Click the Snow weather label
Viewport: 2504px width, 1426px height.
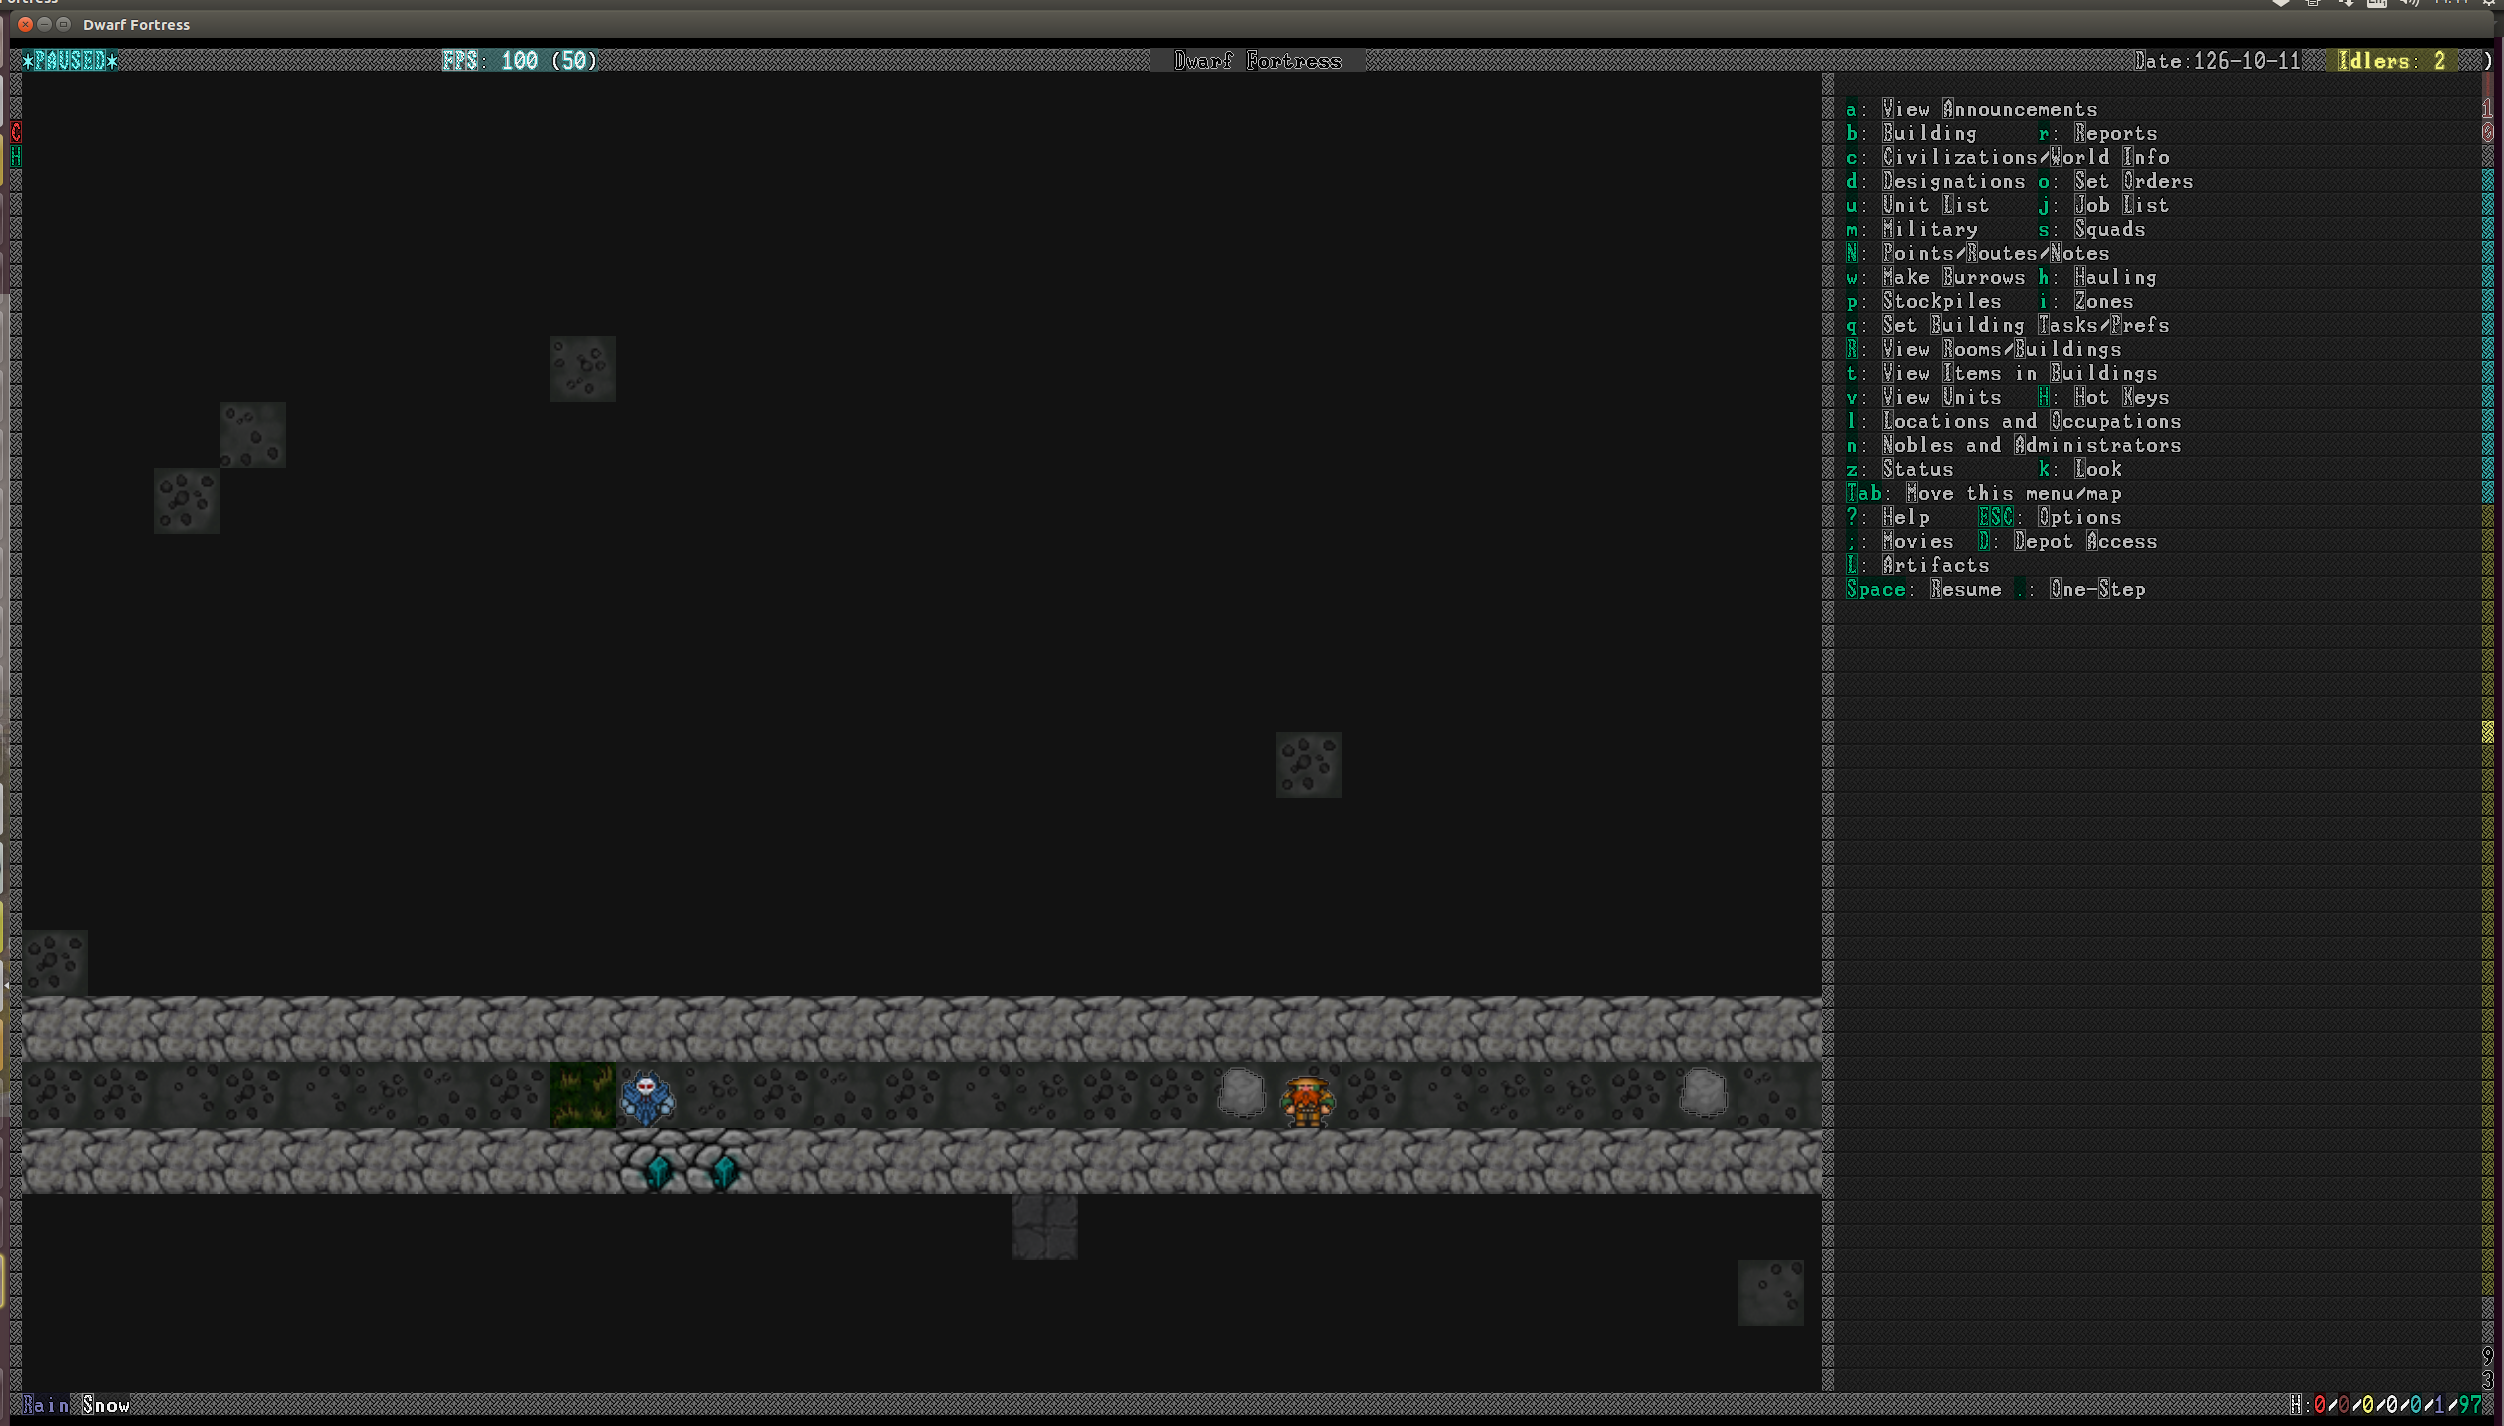(106, 1405)
